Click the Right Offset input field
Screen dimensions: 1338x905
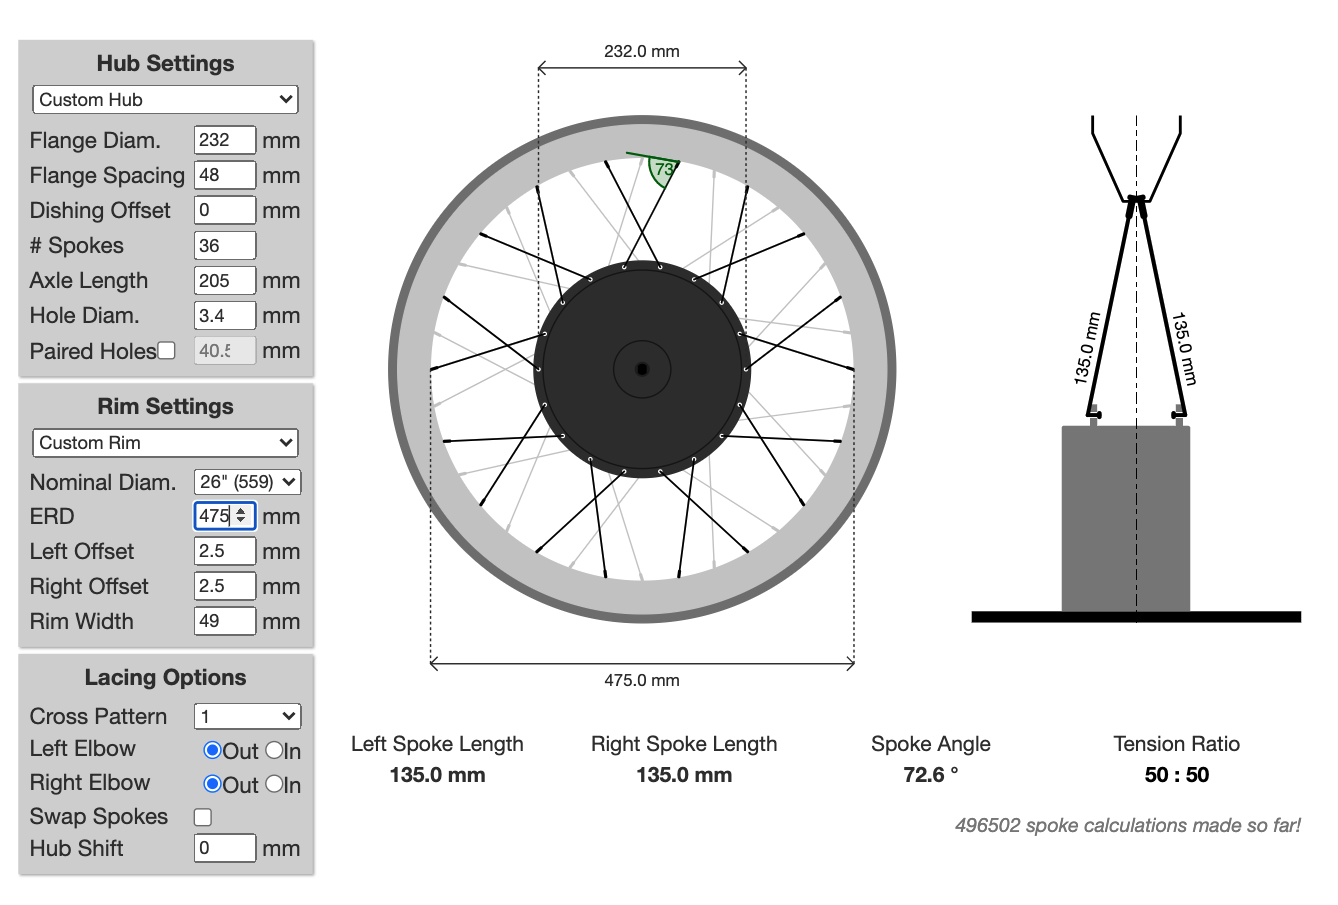tap(225, 586)
